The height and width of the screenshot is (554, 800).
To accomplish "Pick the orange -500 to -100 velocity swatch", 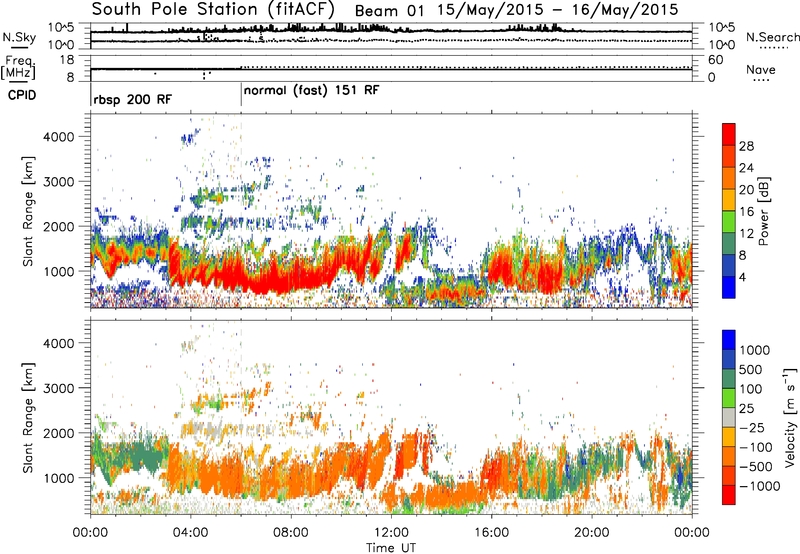I will coord(729,456).
